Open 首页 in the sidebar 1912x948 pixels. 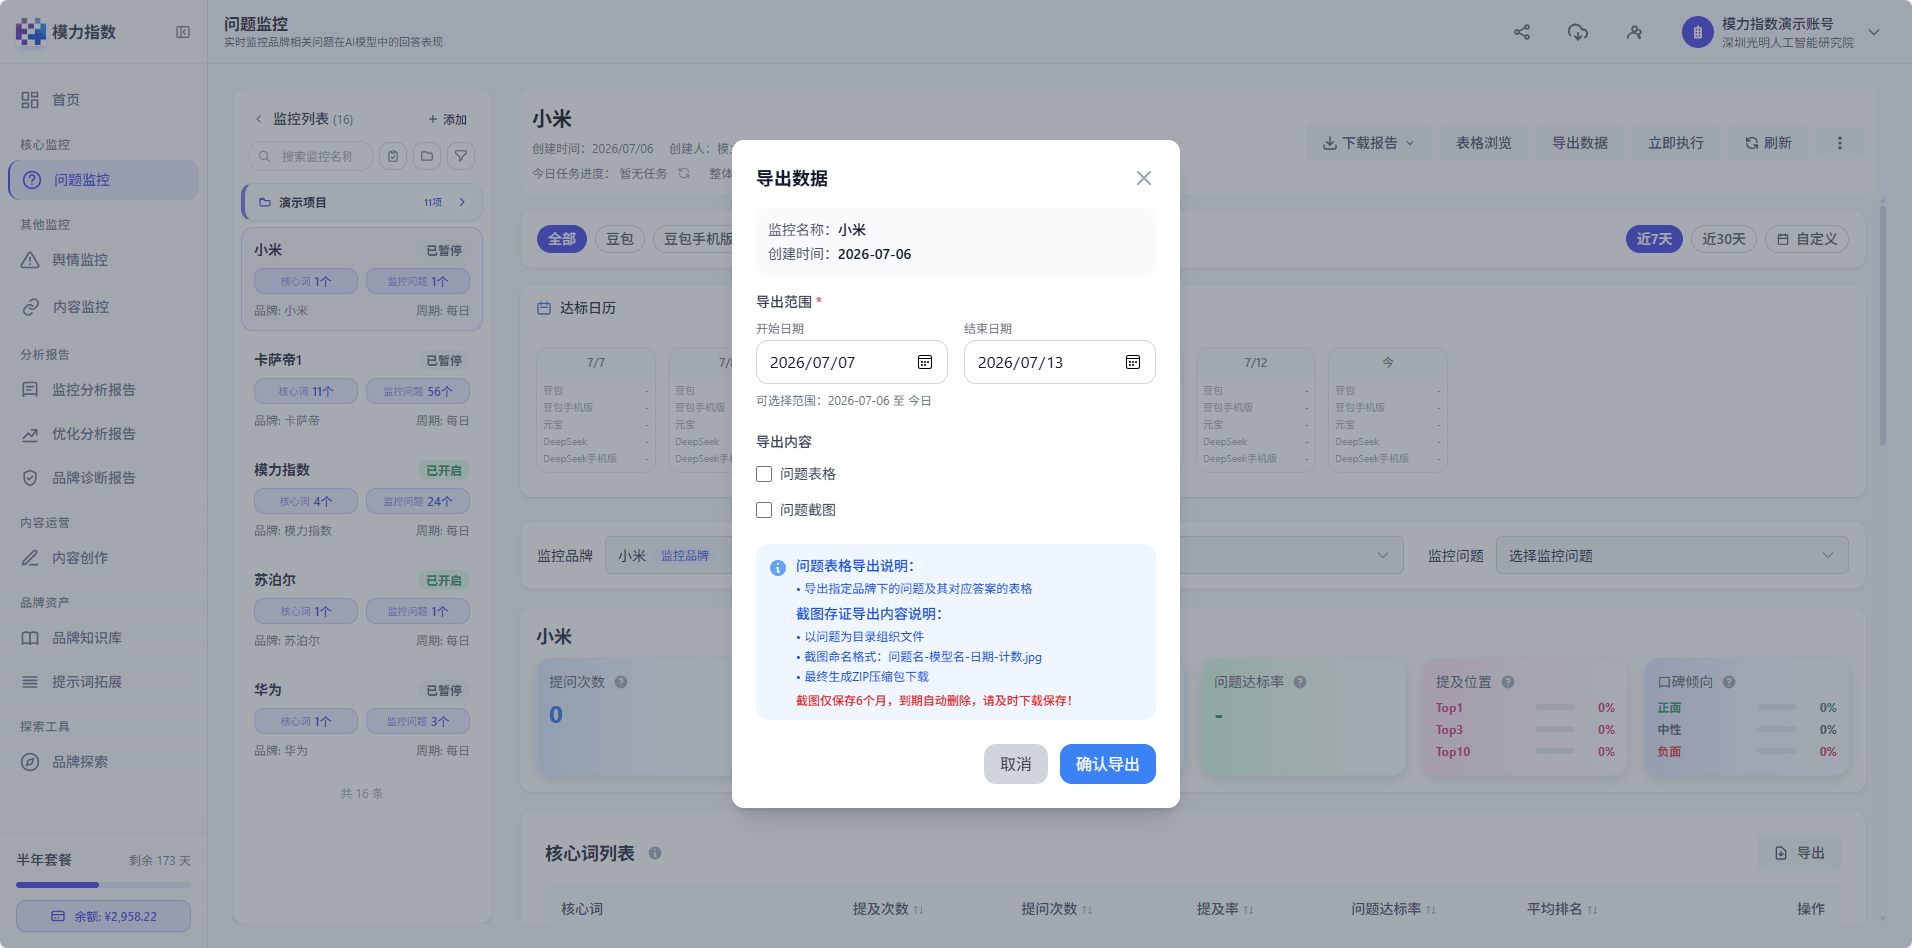coord(103,100)
